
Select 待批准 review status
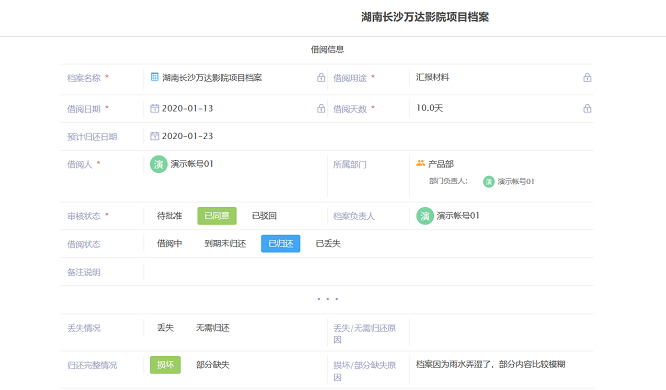tap(169, 216)
